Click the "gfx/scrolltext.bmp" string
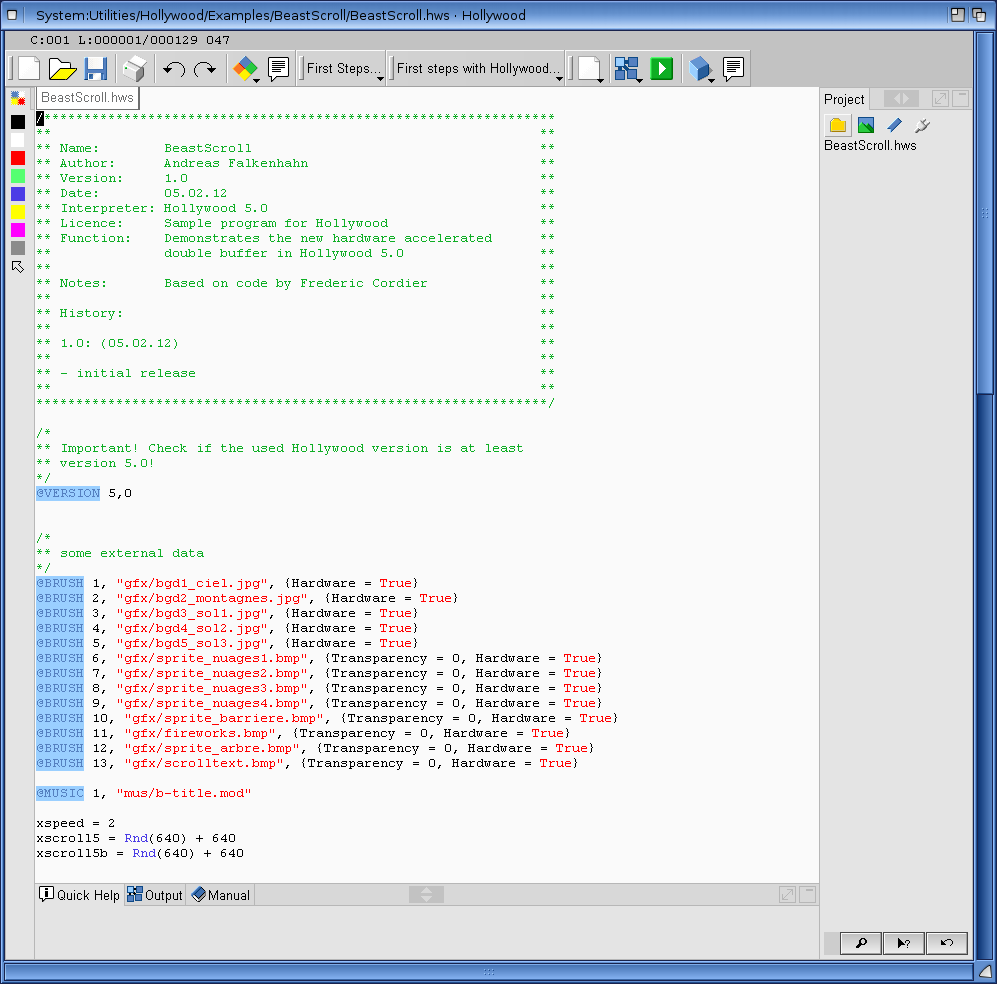Image resolution: width=997 pixels, height=984 pixels. [203, 763]
